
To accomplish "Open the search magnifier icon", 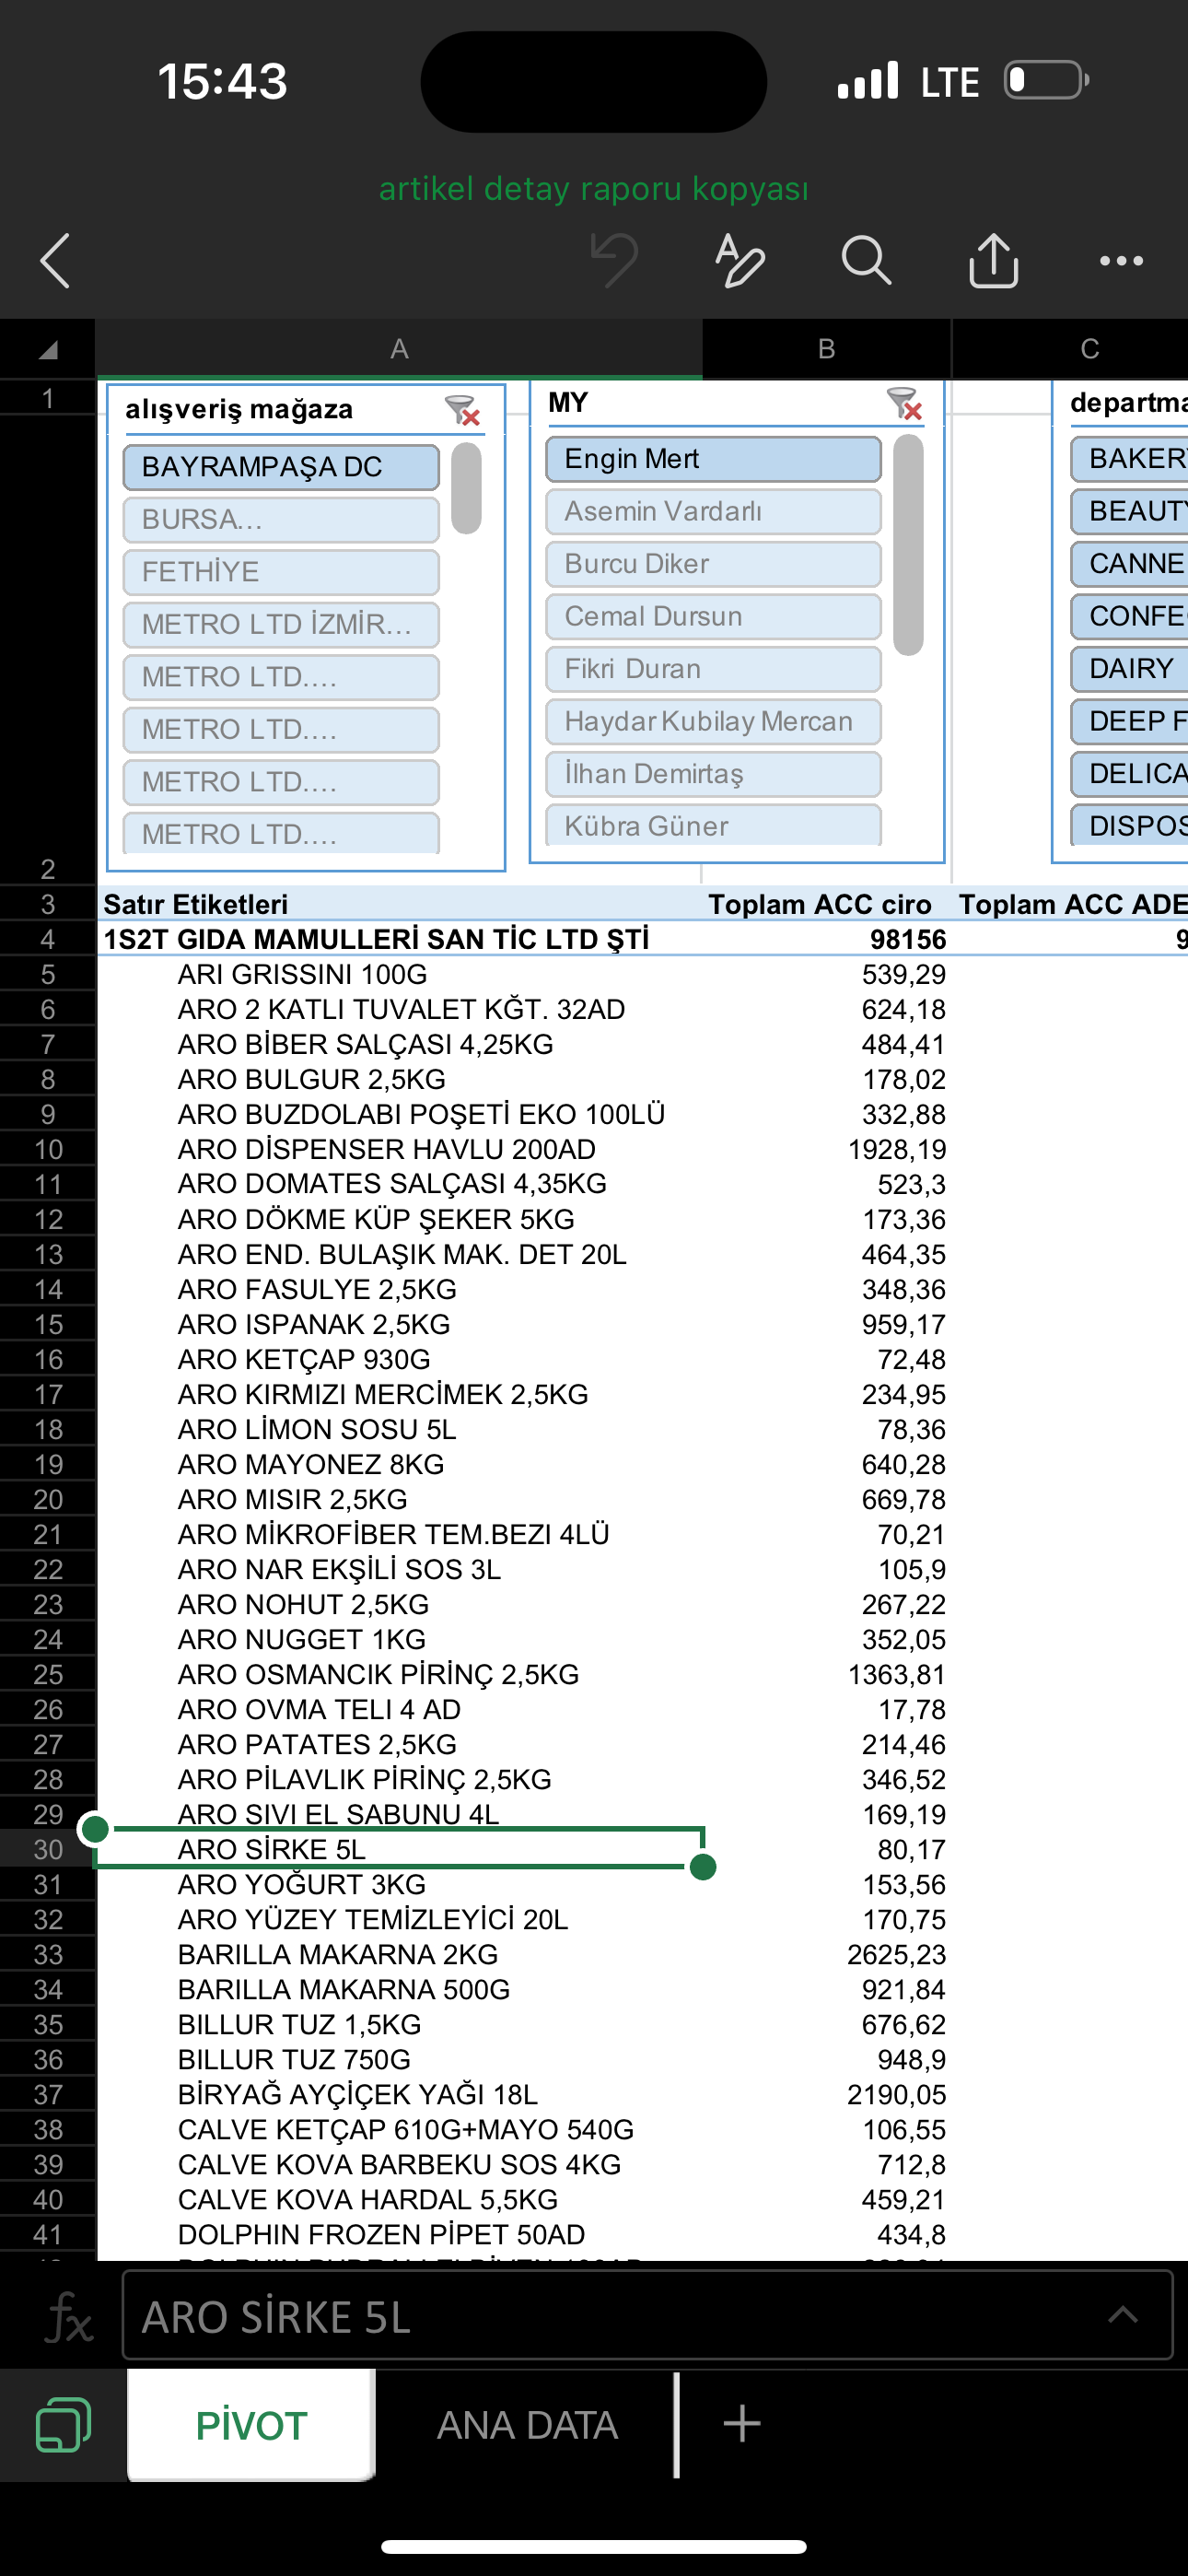I will point(866,261).
